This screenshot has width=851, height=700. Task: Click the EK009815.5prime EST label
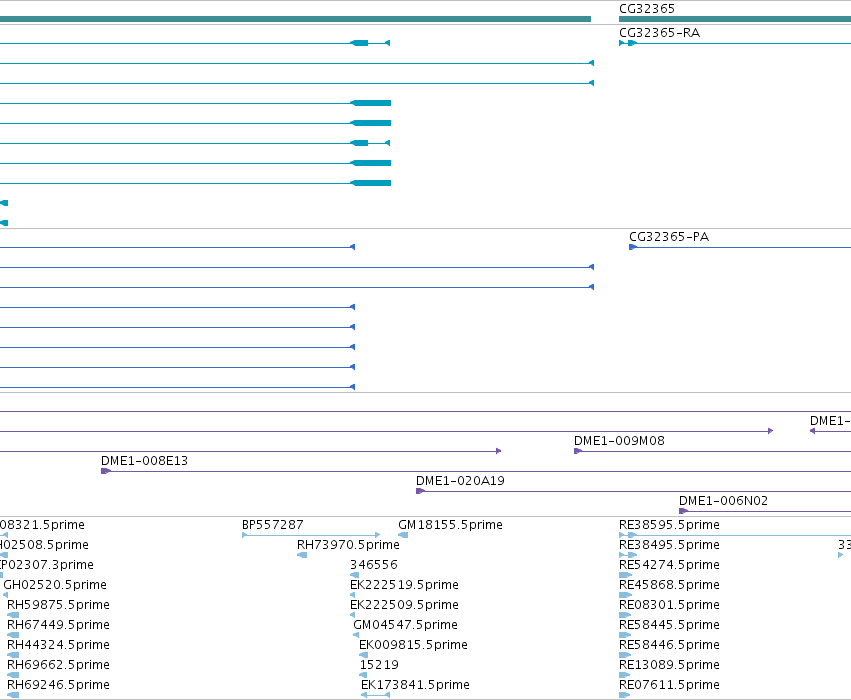coord(414,645)
